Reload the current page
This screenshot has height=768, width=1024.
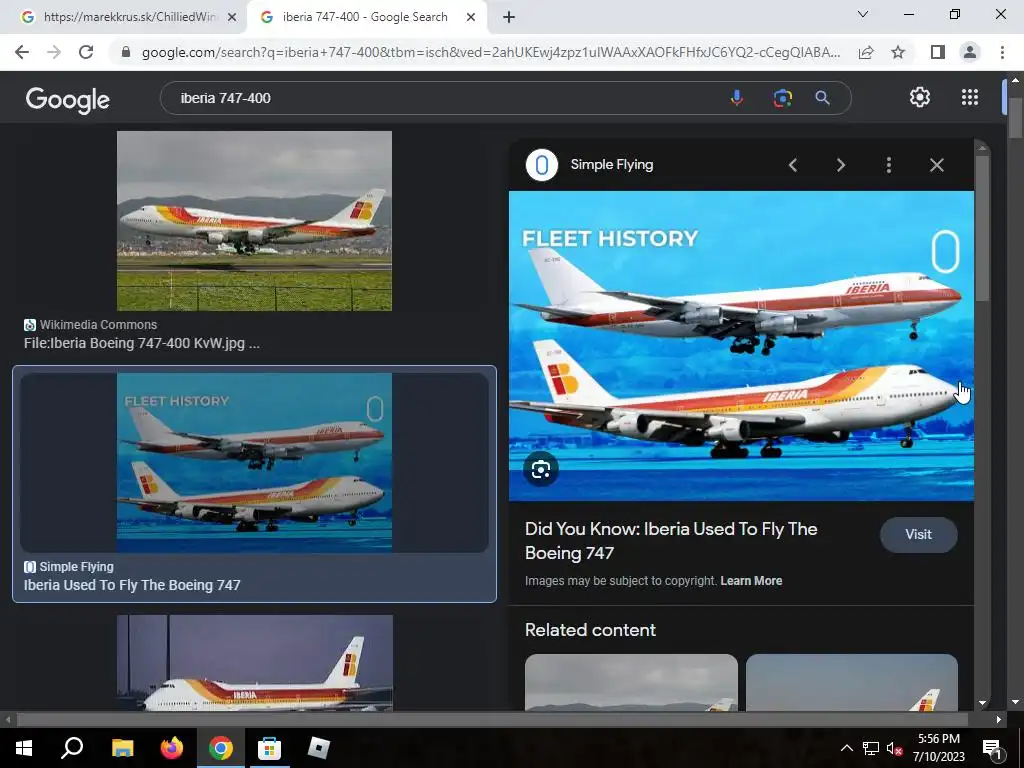[x=86, y=52]
